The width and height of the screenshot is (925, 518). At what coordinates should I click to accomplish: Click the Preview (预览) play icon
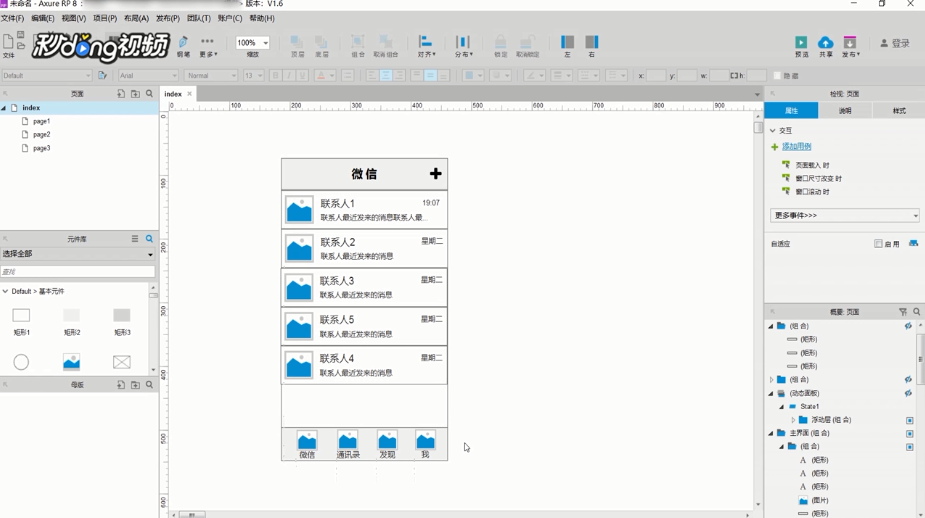801,45
